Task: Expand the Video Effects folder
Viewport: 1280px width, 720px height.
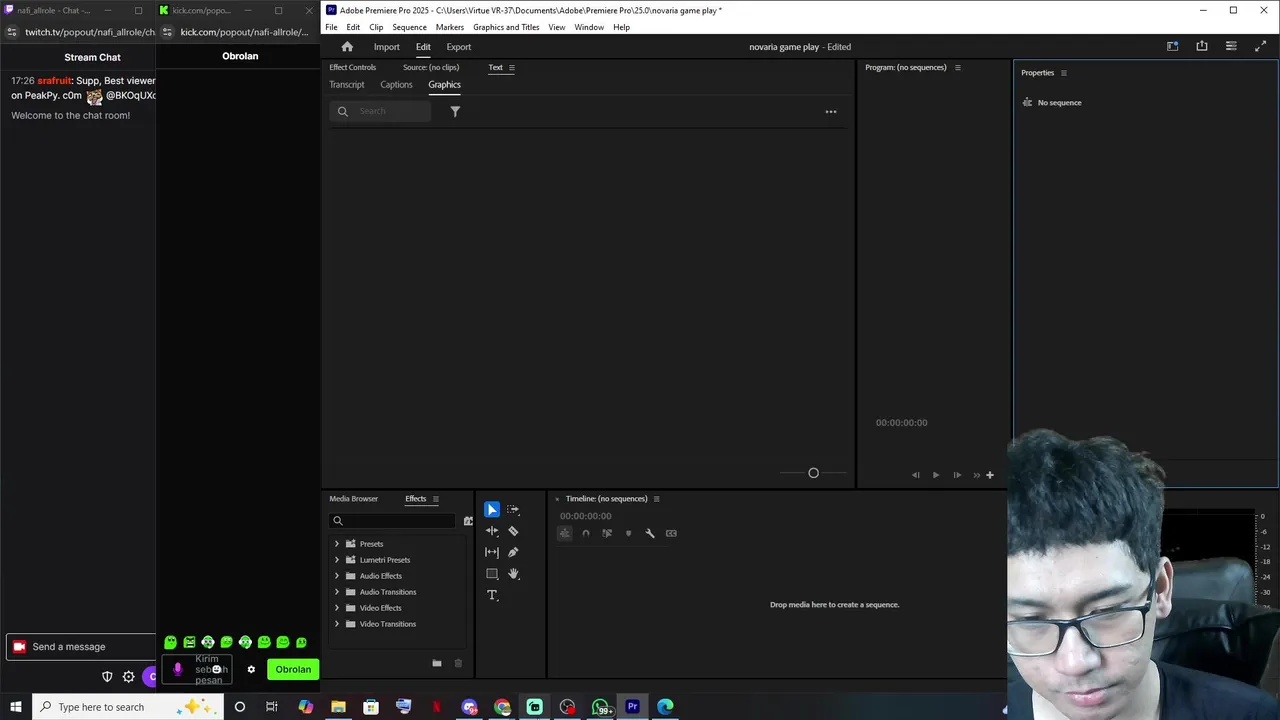Action: [x=337, y=608]
